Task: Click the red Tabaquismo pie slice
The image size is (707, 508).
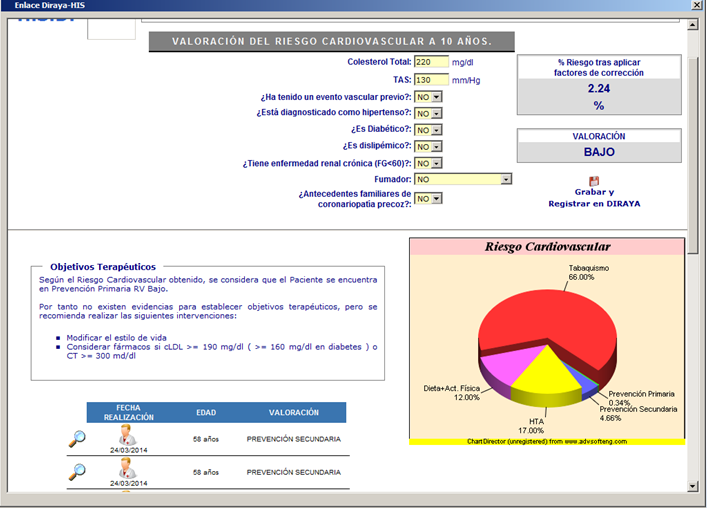Action: 550,316
